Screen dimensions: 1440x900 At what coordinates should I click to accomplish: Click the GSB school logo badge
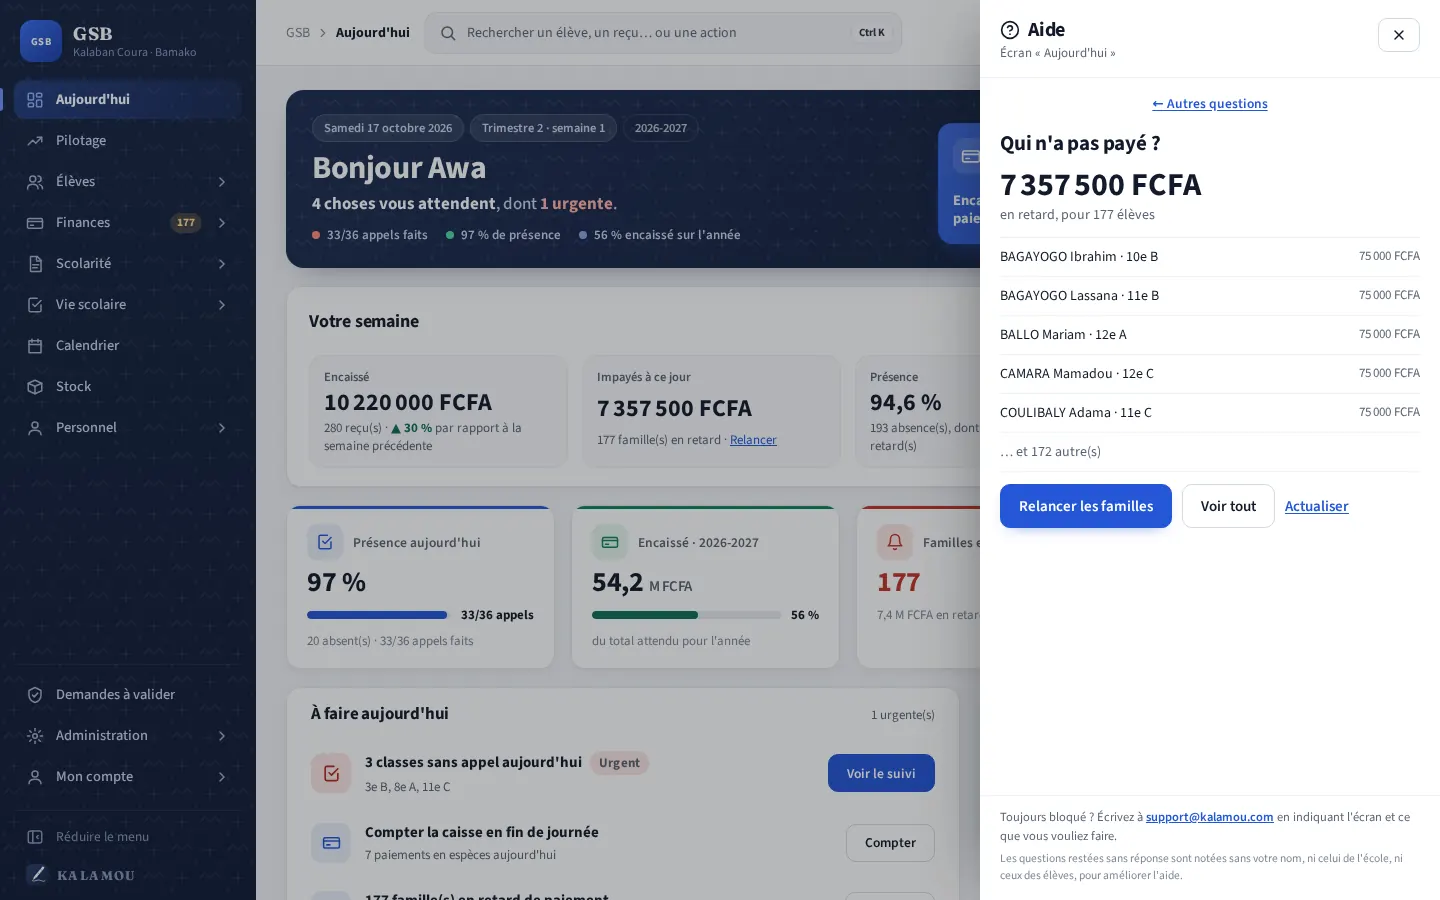pos(41,41)
